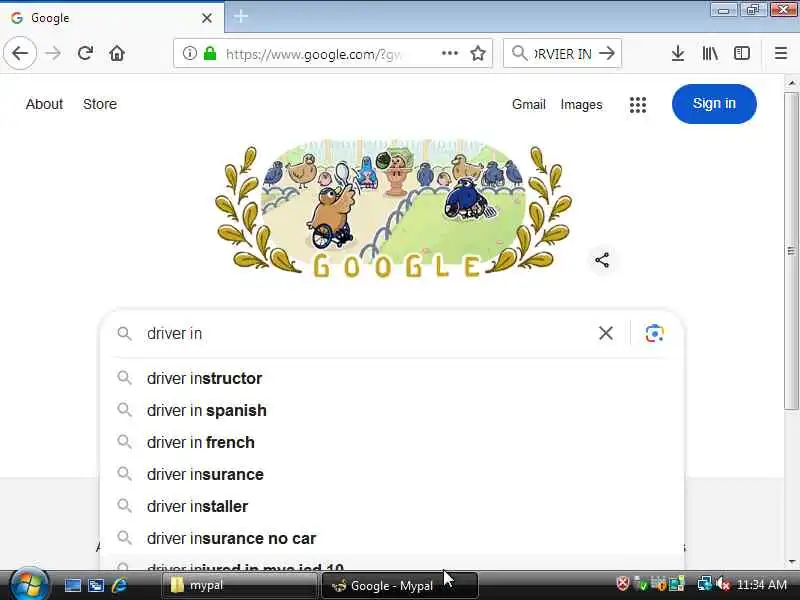This screenshot has width=800, height=600.
Task: Click the red security alert tray icon
Action: (x=622, y=583)
